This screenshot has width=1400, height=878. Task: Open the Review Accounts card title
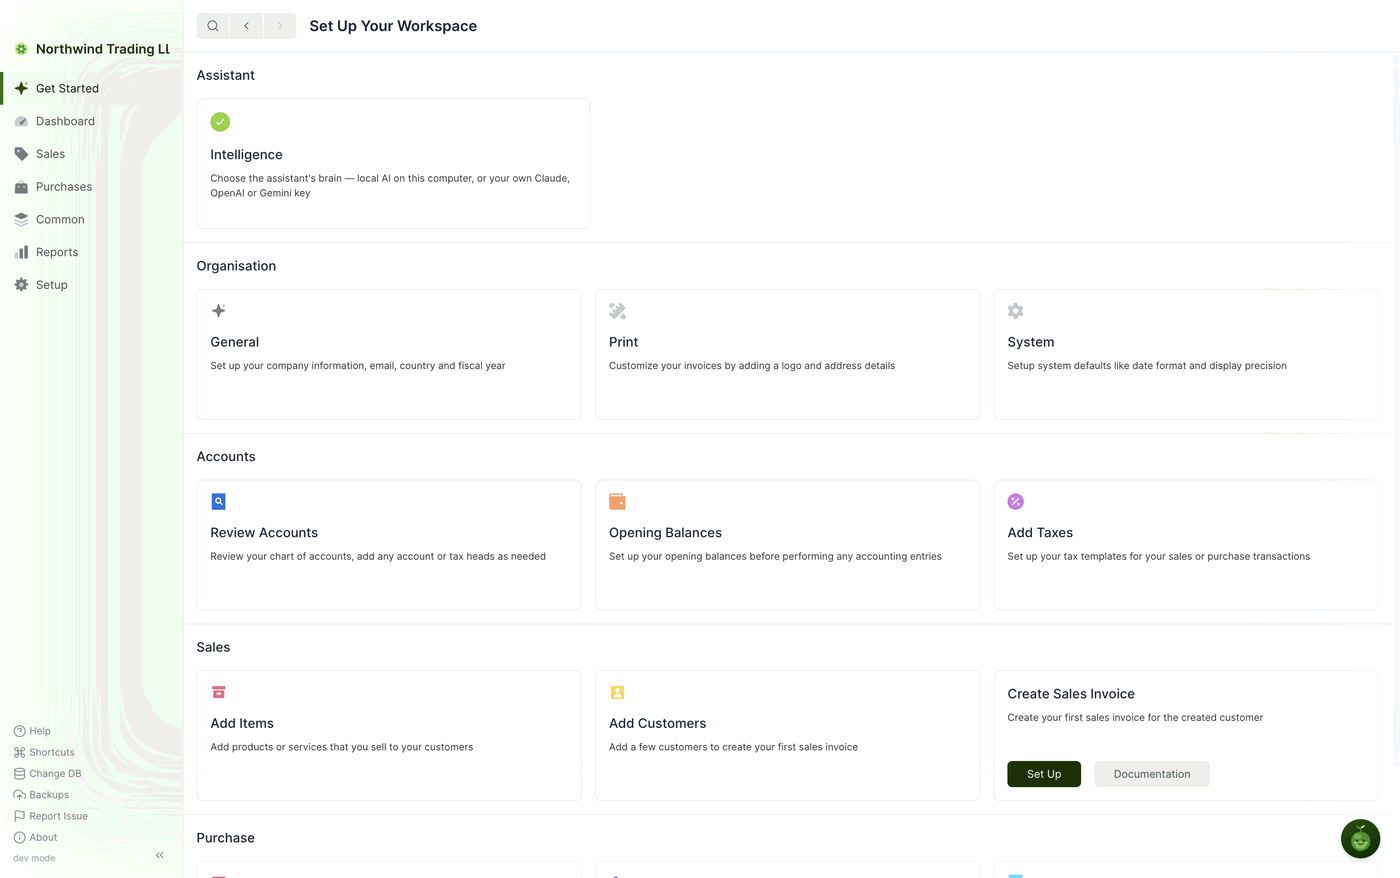click(x=264, y=533)
